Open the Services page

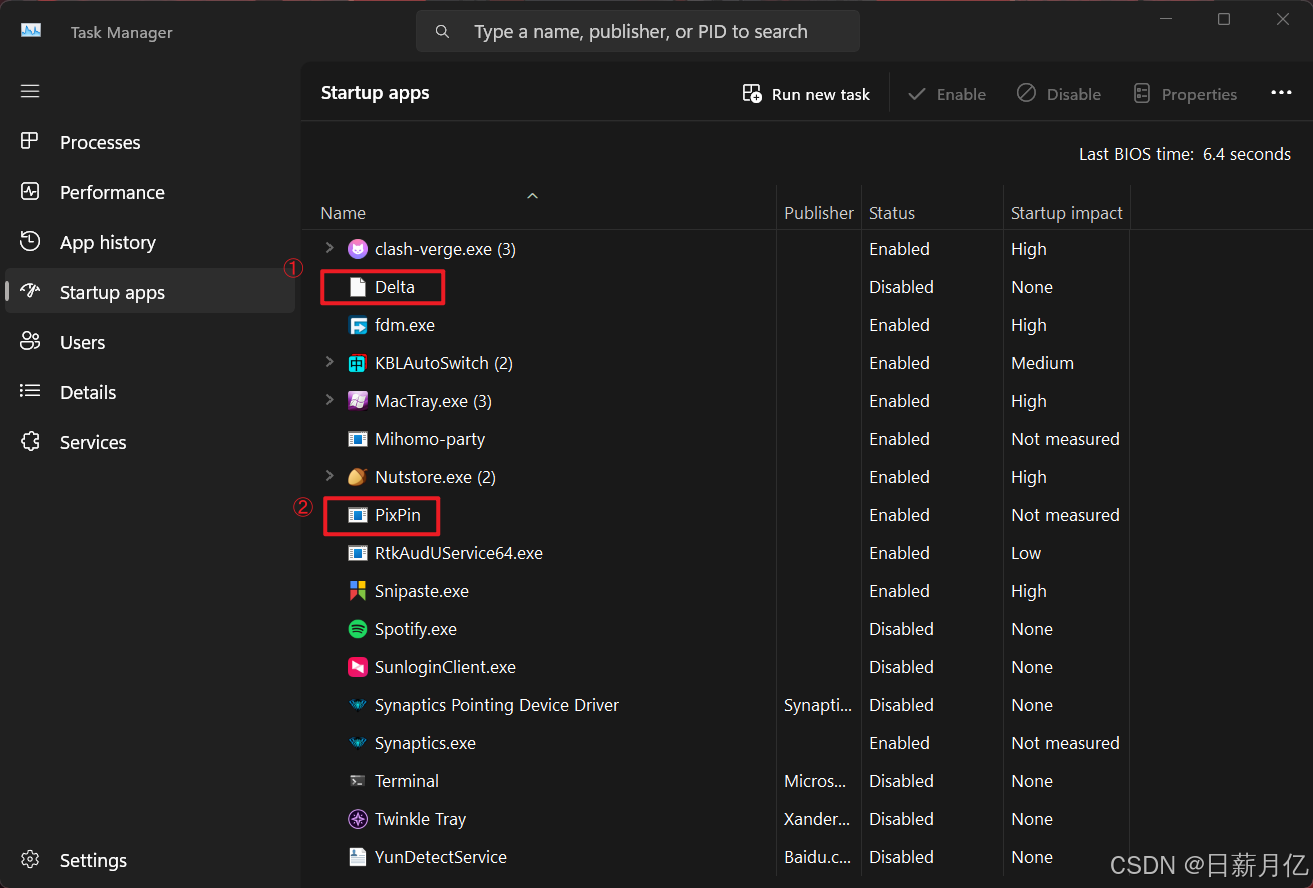tap(150, 442)
